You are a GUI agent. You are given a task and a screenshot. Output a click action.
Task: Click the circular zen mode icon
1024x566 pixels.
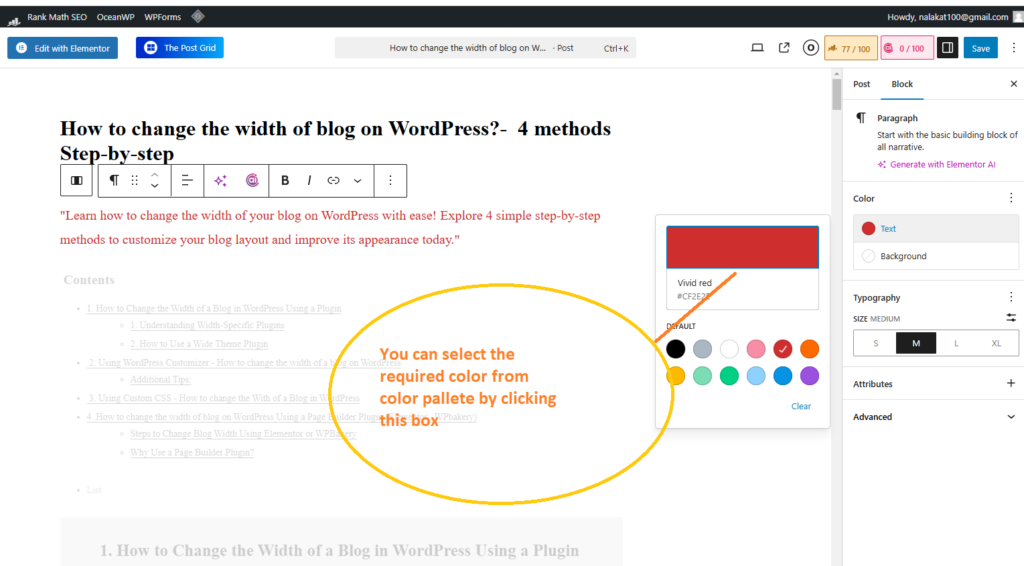810,48
